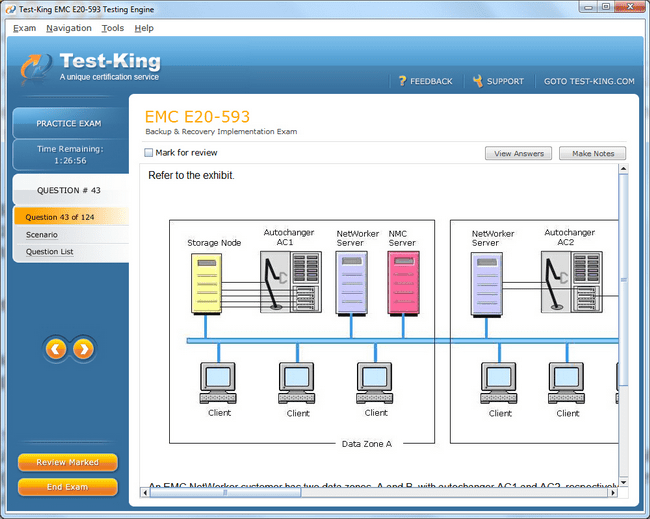Click the Review Marked button

tap(68, 462)
